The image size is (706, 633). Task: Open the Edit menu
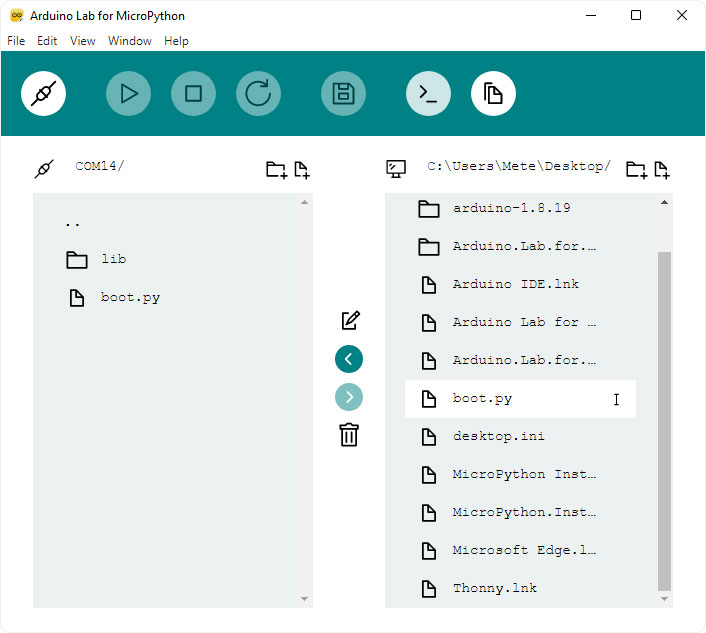click(x=47, y=41)
